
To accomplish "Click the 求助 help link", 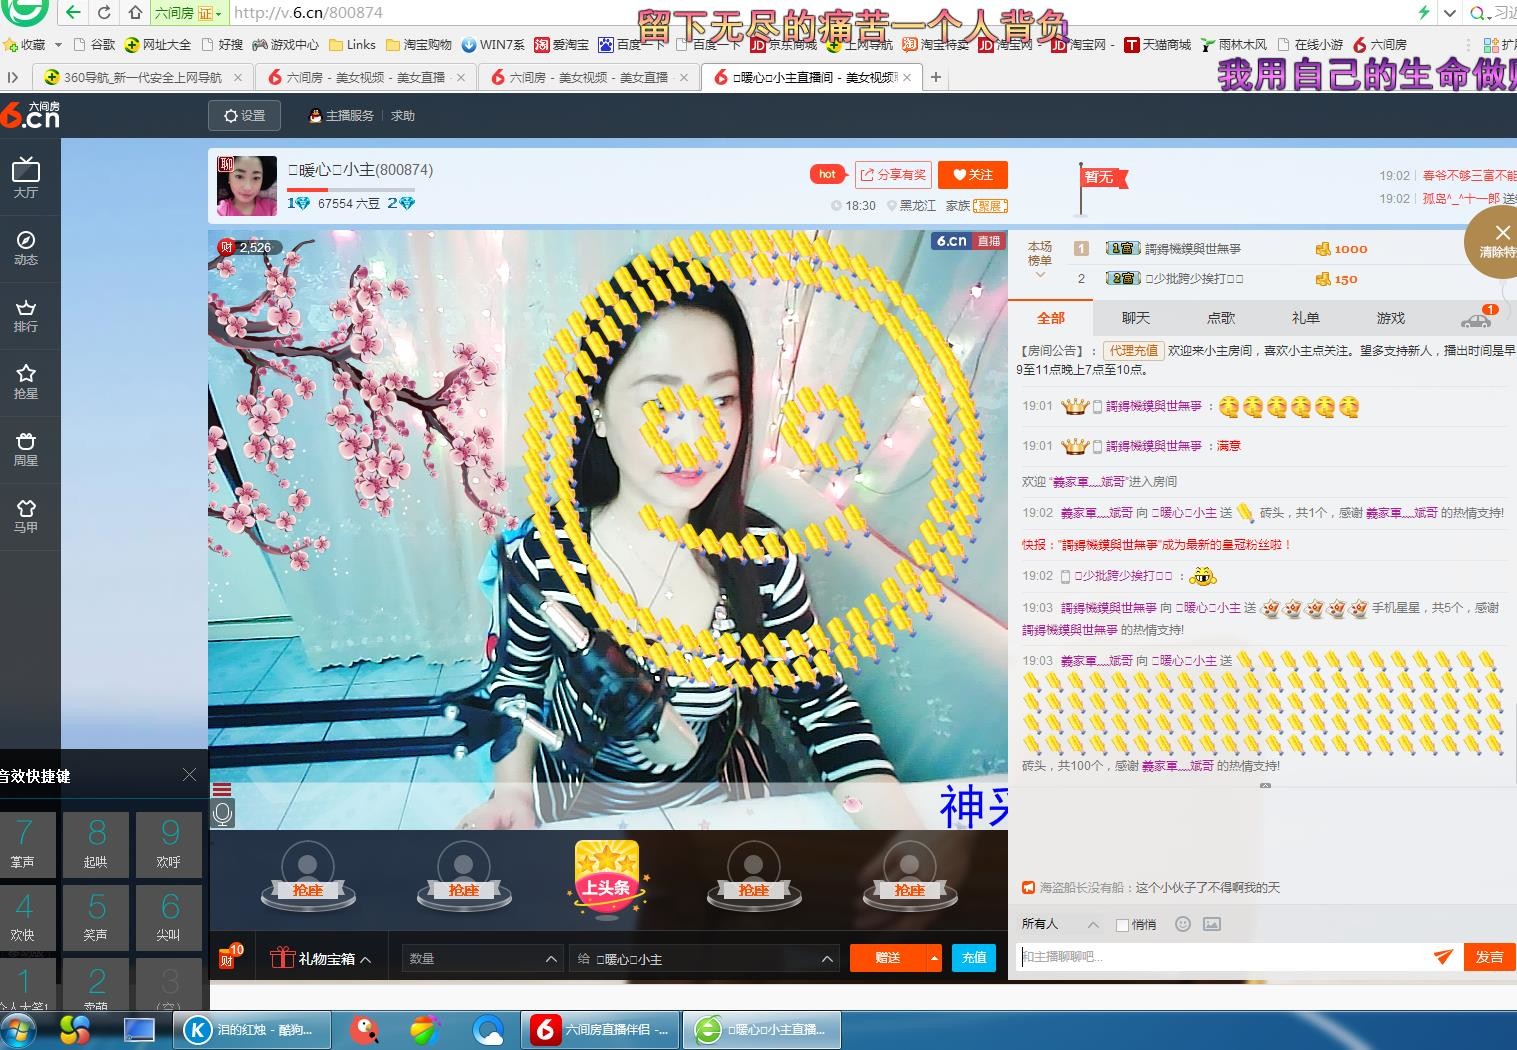I will tap(403, 116).
